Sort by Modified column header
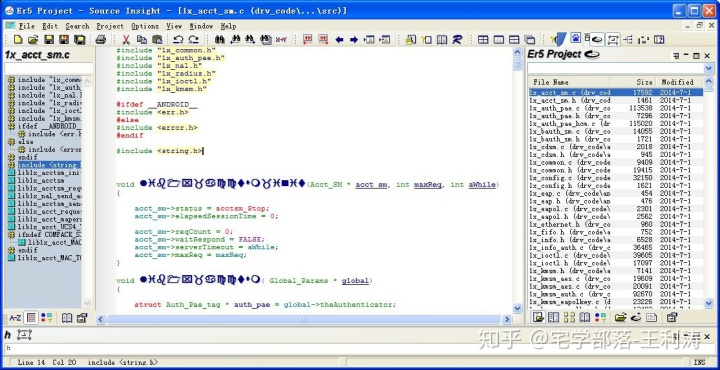 (680, 82)
